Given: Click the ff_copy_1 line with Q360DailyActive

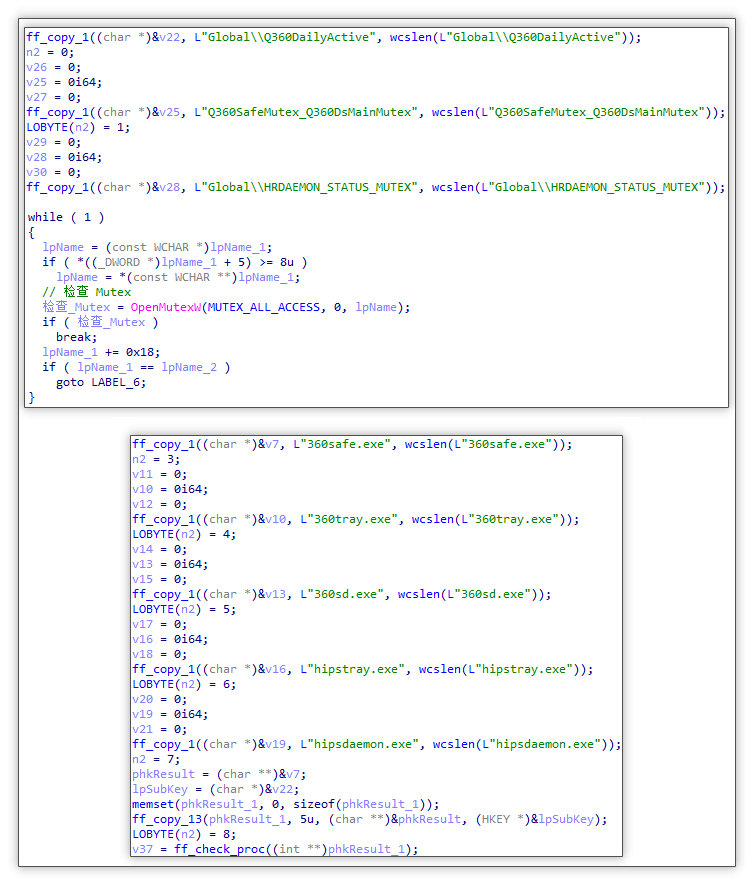Looking at the screenshot, I should pyautogui.click(x=334, y=37).
